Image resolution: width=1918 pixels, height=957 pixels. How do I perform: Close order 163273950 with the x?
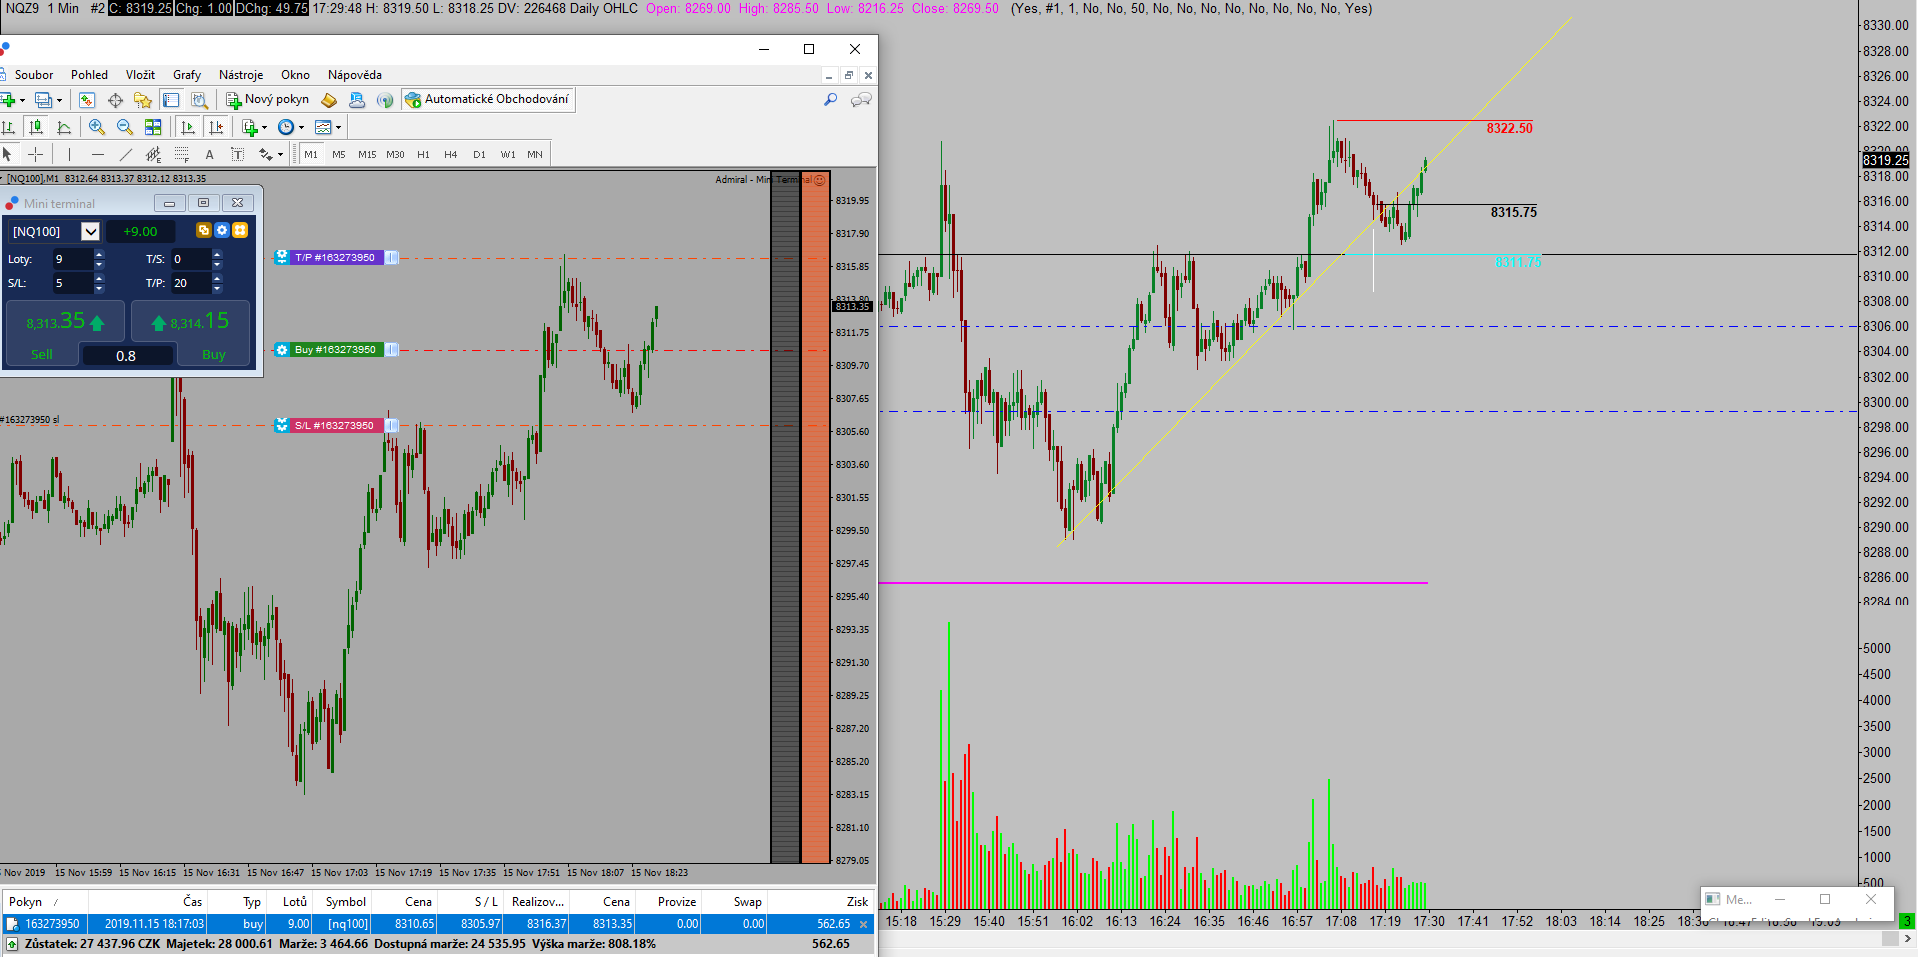[864, 924]
